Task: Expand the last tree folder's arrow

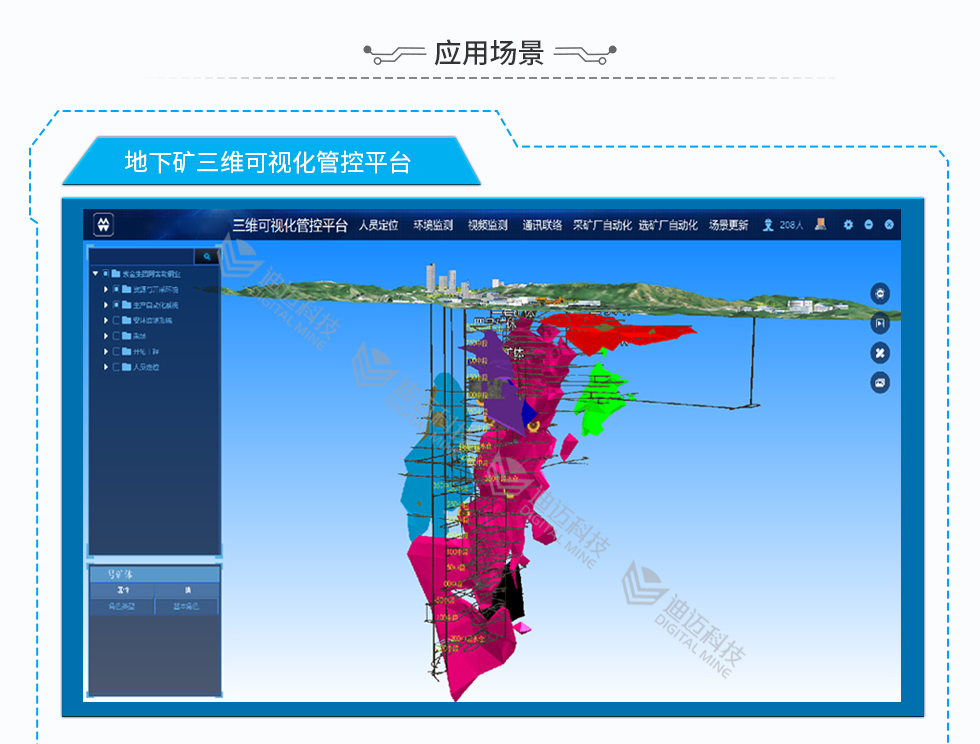Action: click(105, 367)
